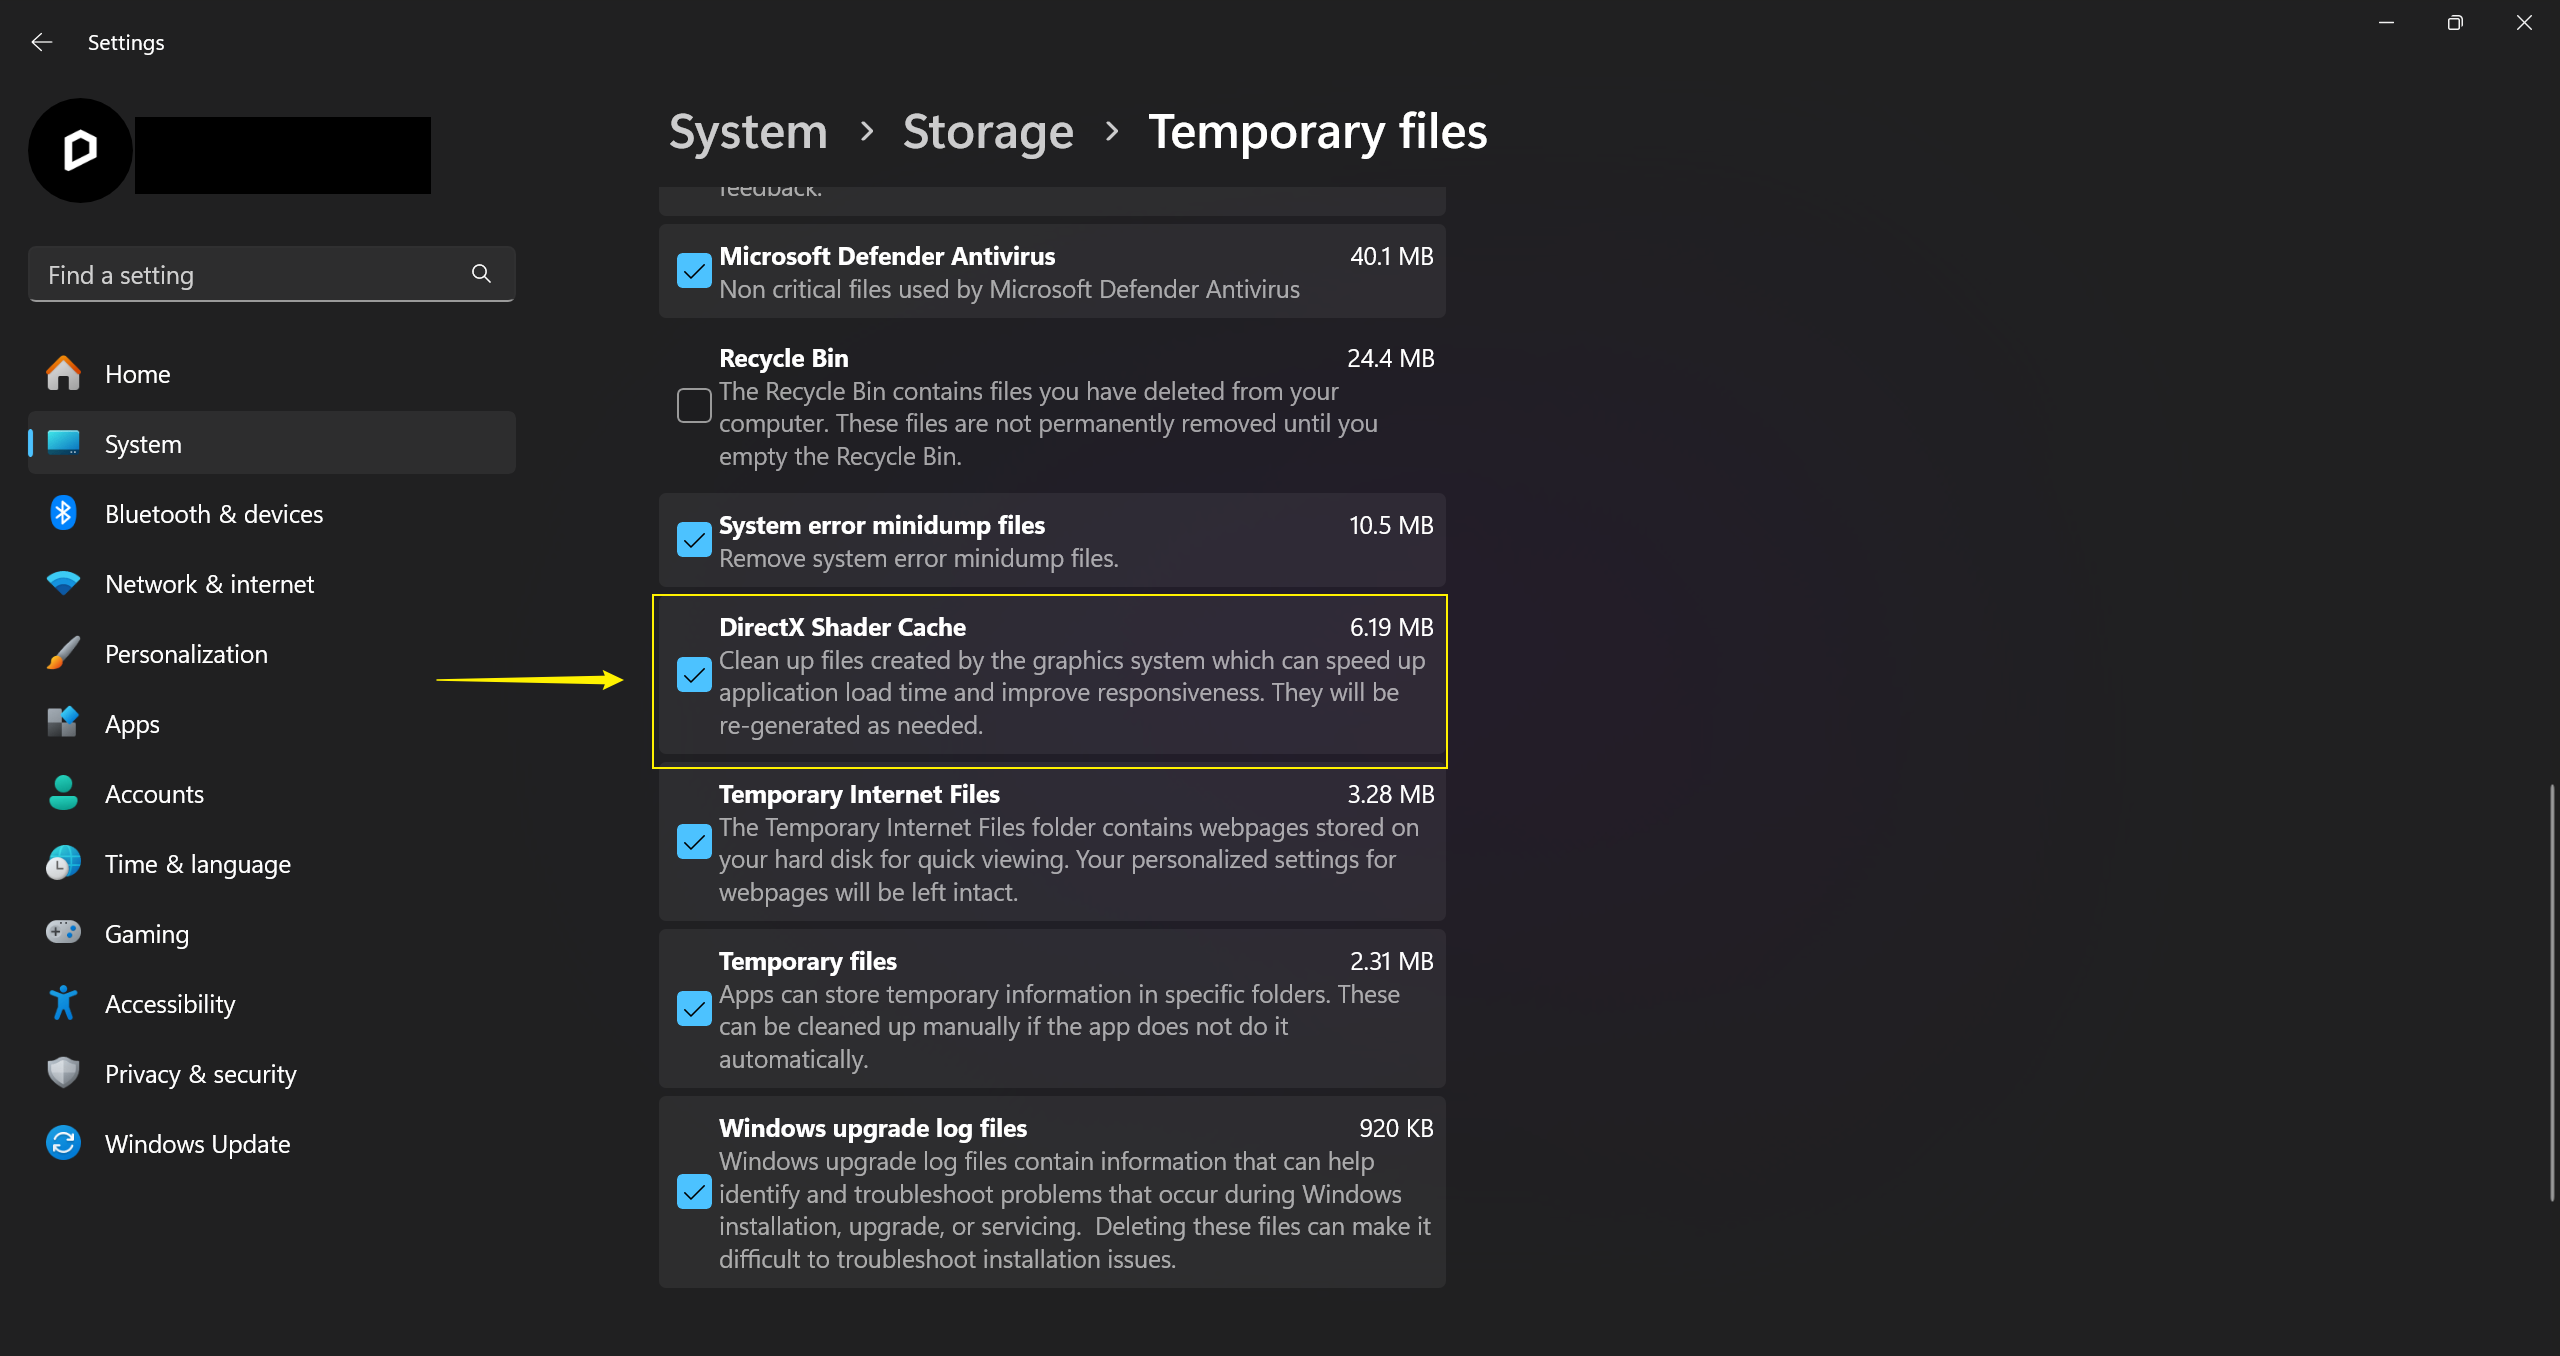Open Windows Update settings
The height and width of the screenshot is (1356, 2560).
coord(272,1143)
